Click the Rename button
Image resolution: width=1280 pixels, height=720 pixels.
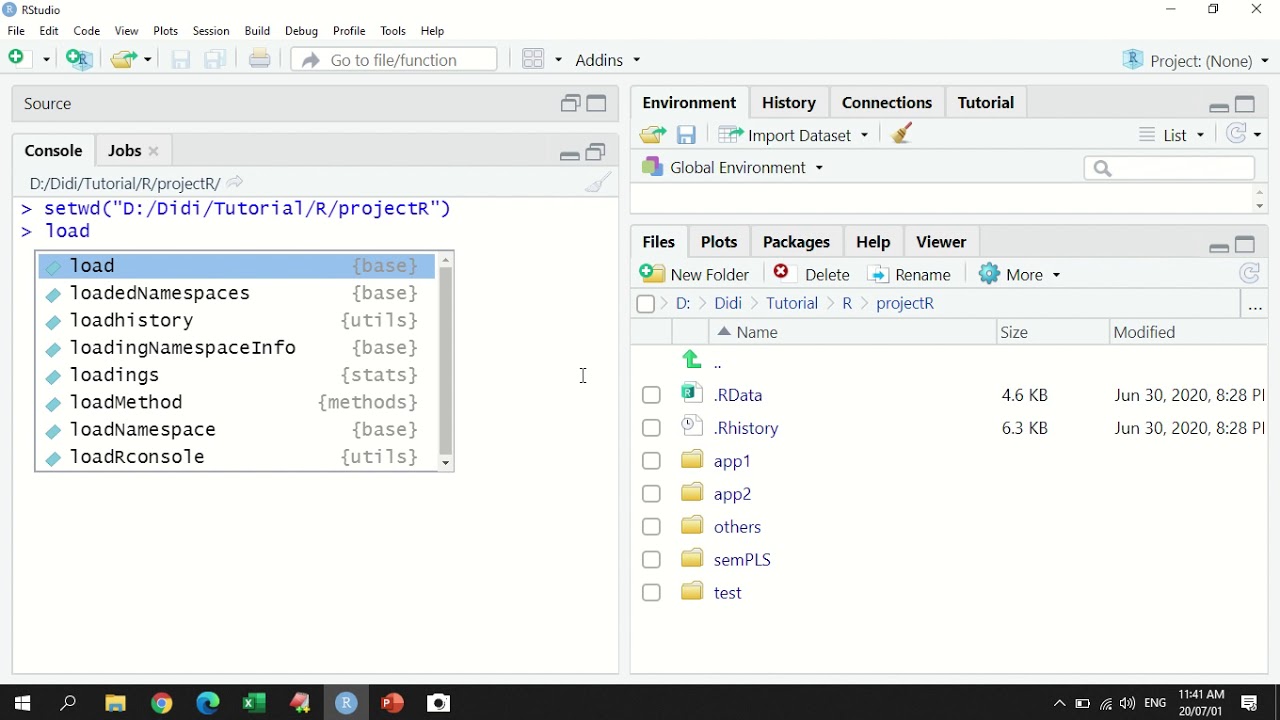tap(910, 274)
